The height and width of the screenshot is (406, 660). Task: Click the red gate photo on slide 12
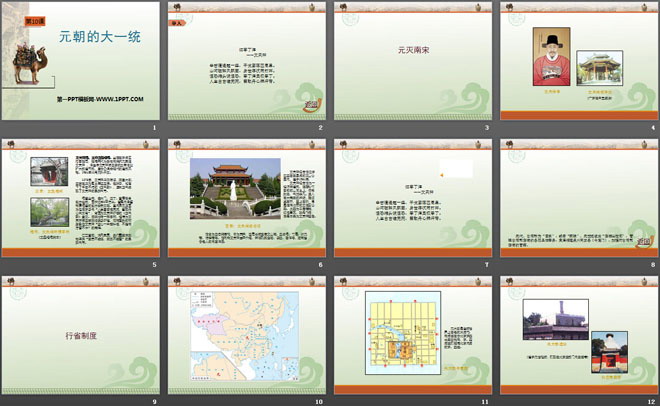pos(609,353)
